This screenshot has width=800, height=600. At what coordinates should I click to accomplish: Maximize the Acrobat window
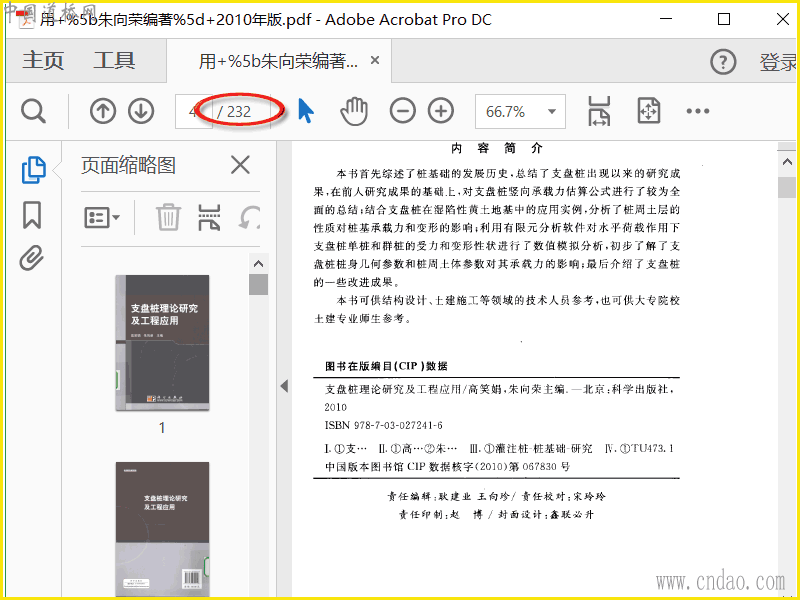[x=723, y=19]
